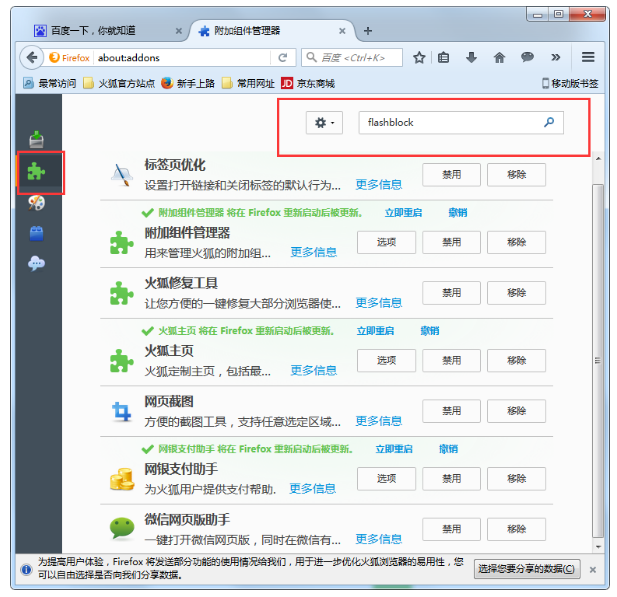Disable the 标签页优化 extension
617x597 pixels.
(451, 175)
